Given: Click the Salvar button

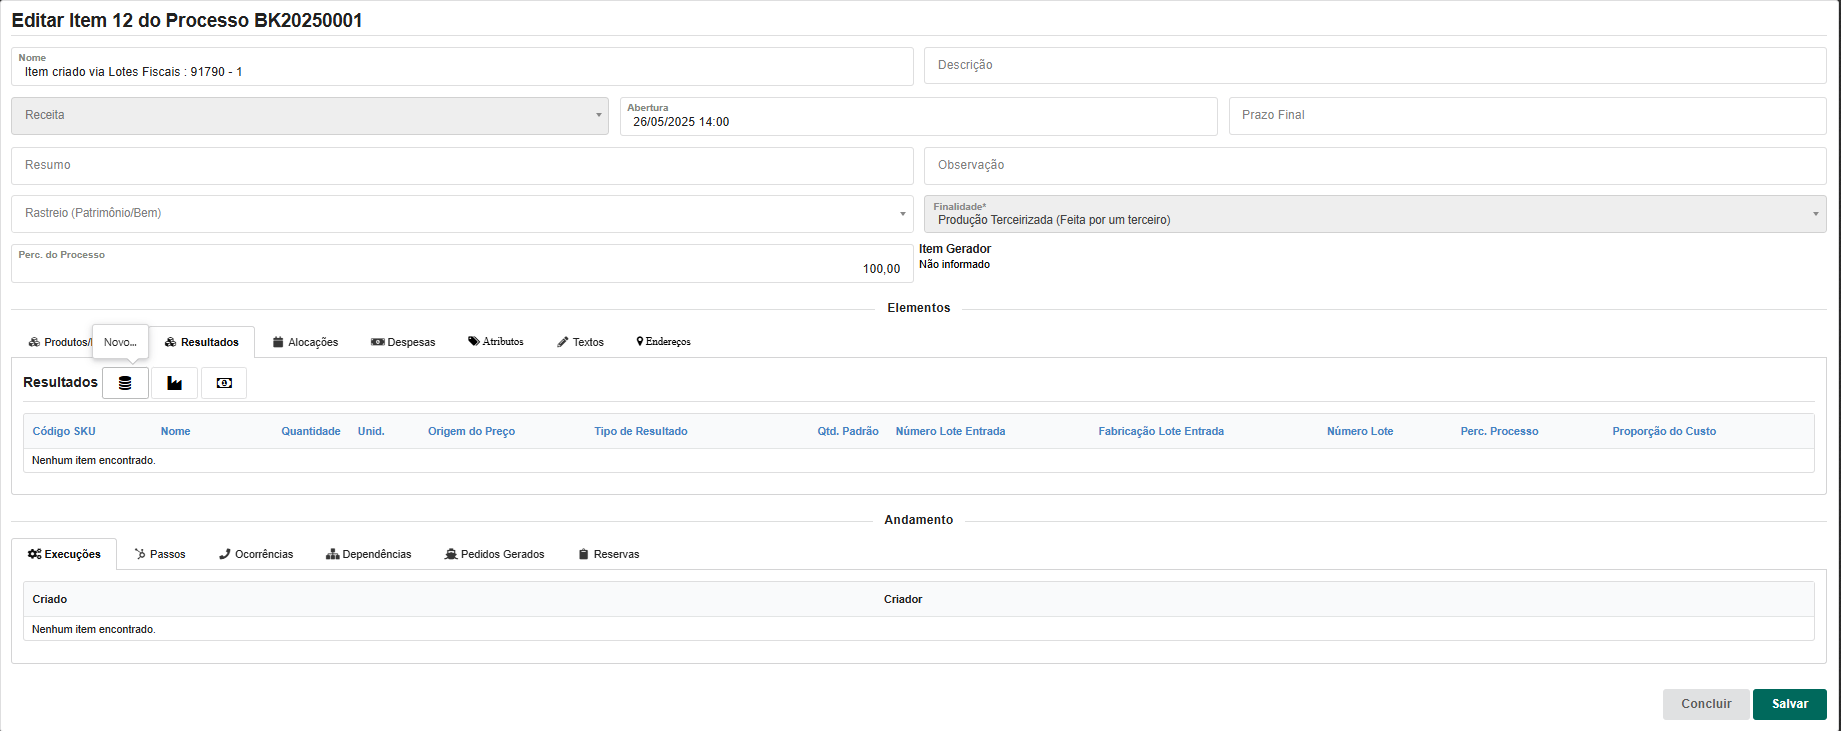Looking at the screenshot, I should pyautogui.click(x=1789, y=704).
